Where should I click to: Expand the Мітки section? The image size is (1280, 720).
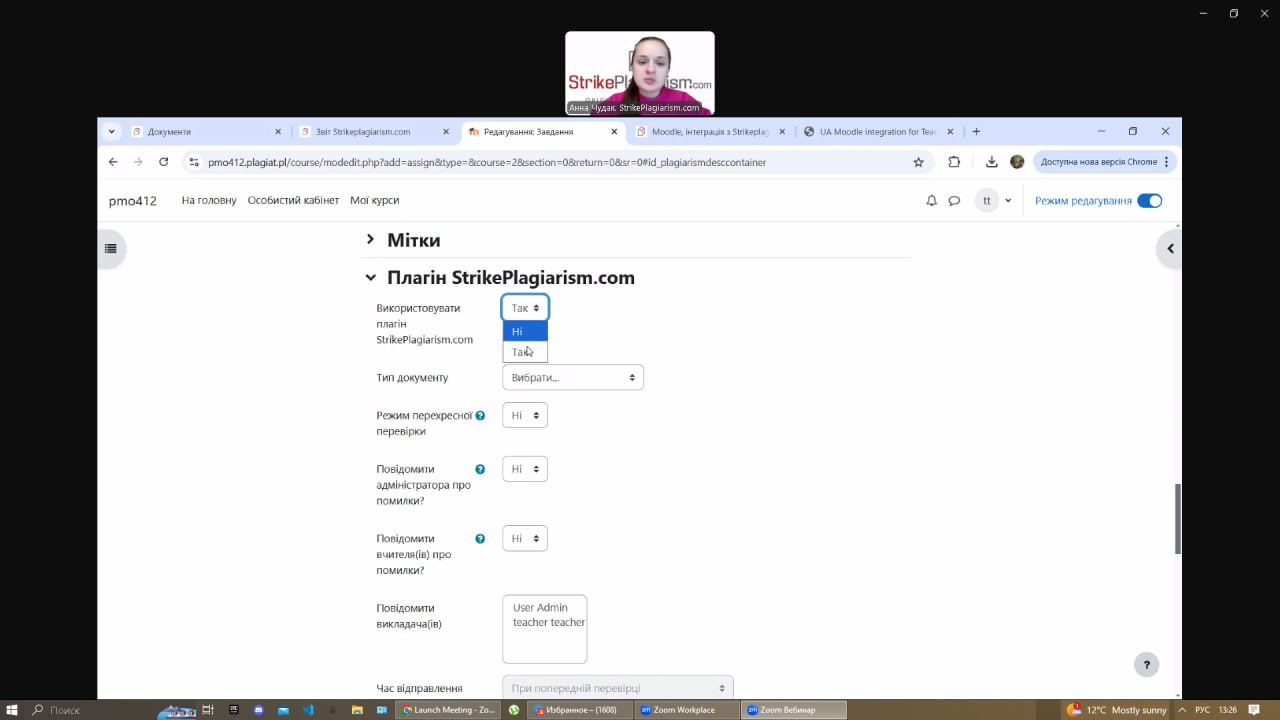tap(370, 240)
